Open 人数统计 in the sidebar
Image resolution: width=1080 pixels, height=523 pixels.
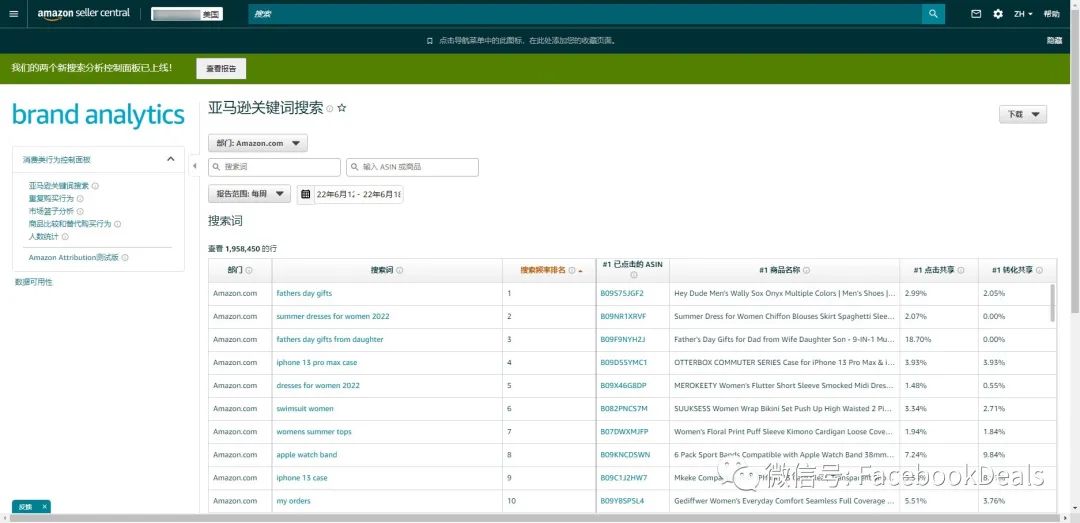43,237
